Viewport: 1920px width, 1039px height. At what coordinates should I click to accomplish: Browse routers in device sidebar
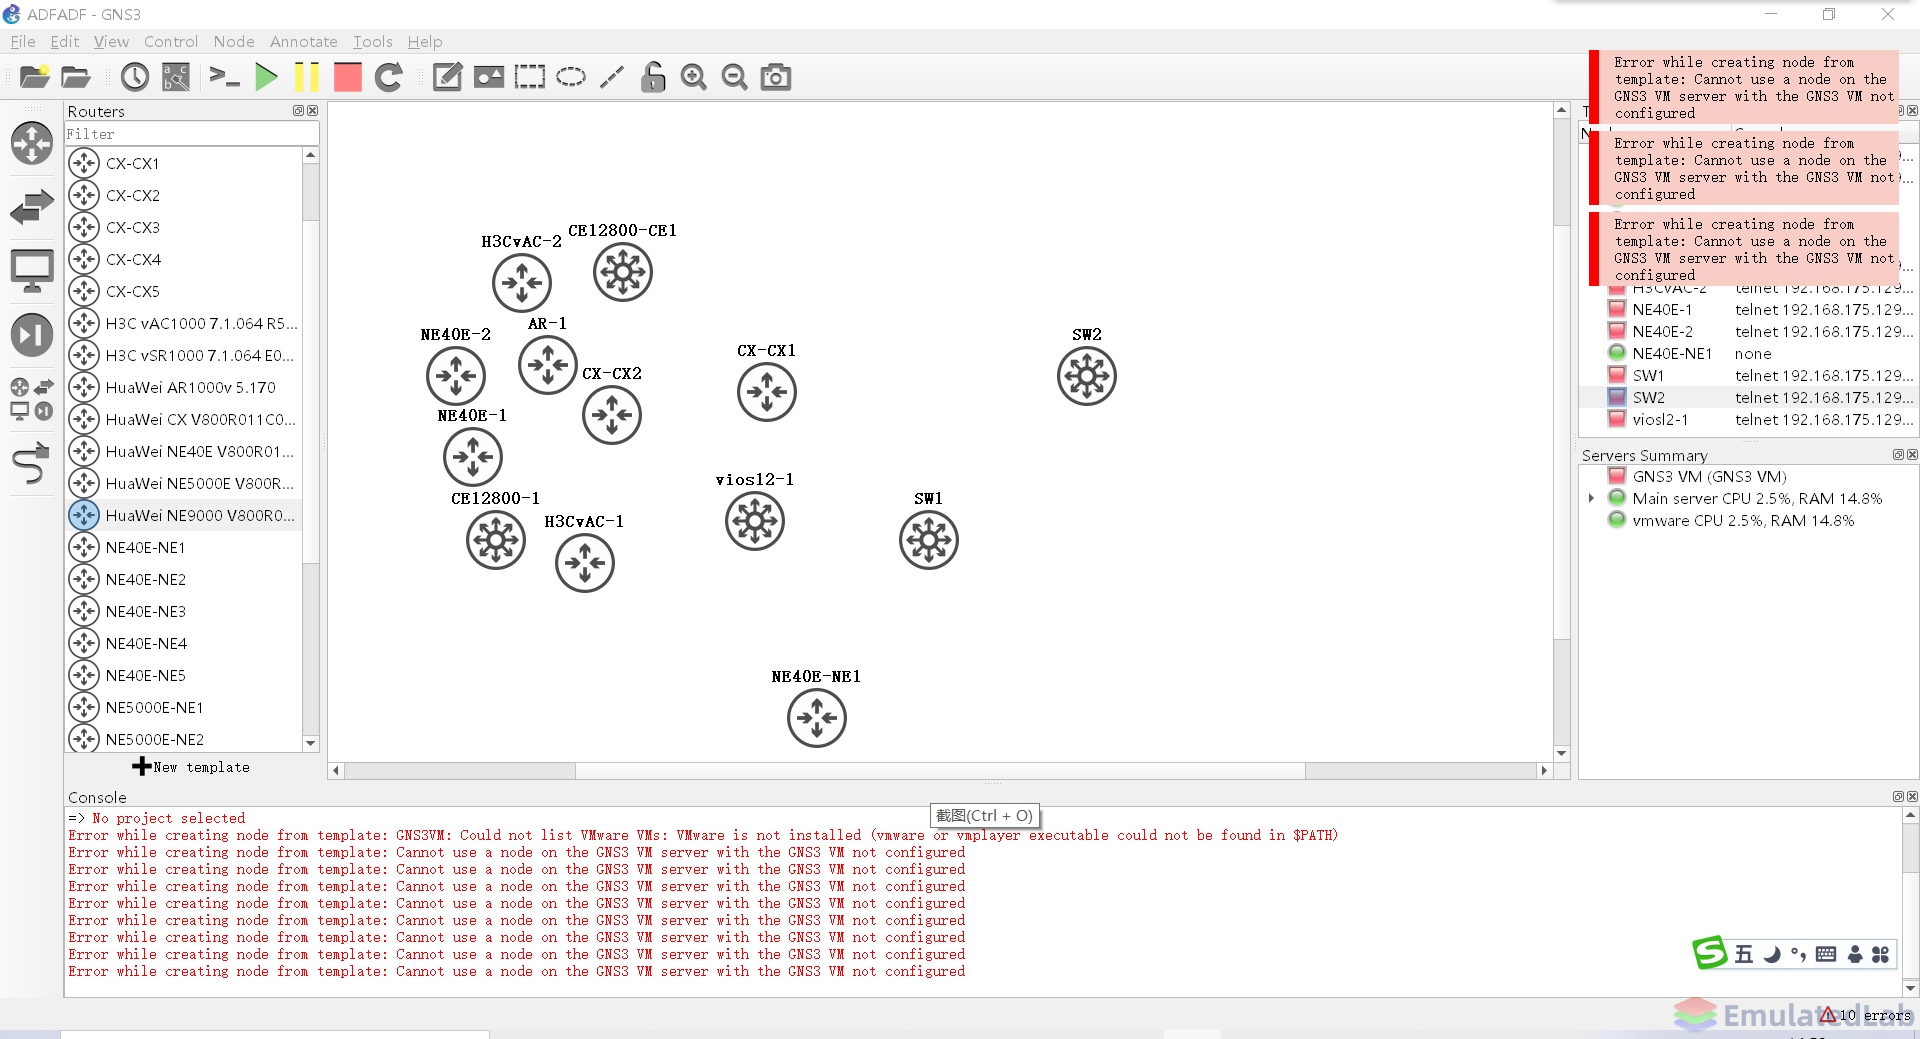tap(32, 143)
